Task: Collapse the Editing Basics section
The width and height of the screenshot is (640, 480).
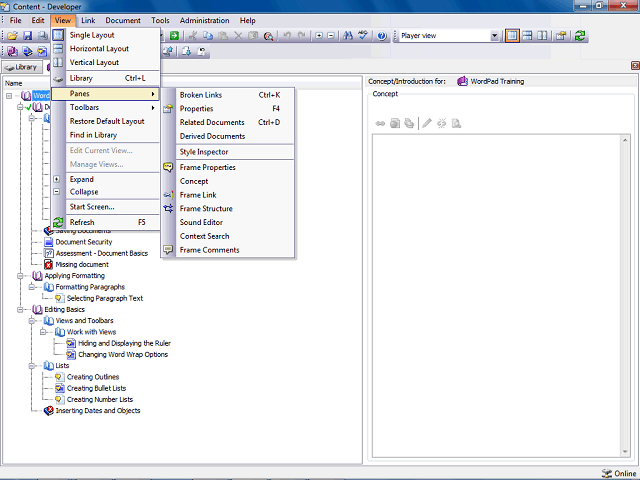Action: point(20,310)
